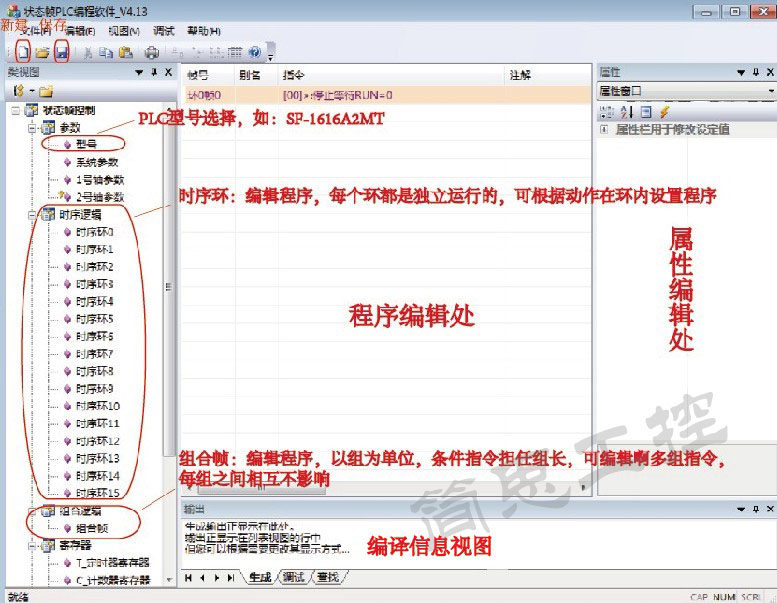
Task: Create a new file with the New icon
Action: click(x=23, y=52)
